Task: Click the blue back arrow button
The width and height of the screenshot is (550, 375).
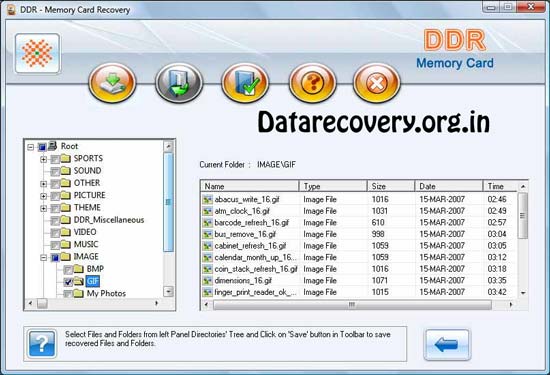Action: [447, 344]
